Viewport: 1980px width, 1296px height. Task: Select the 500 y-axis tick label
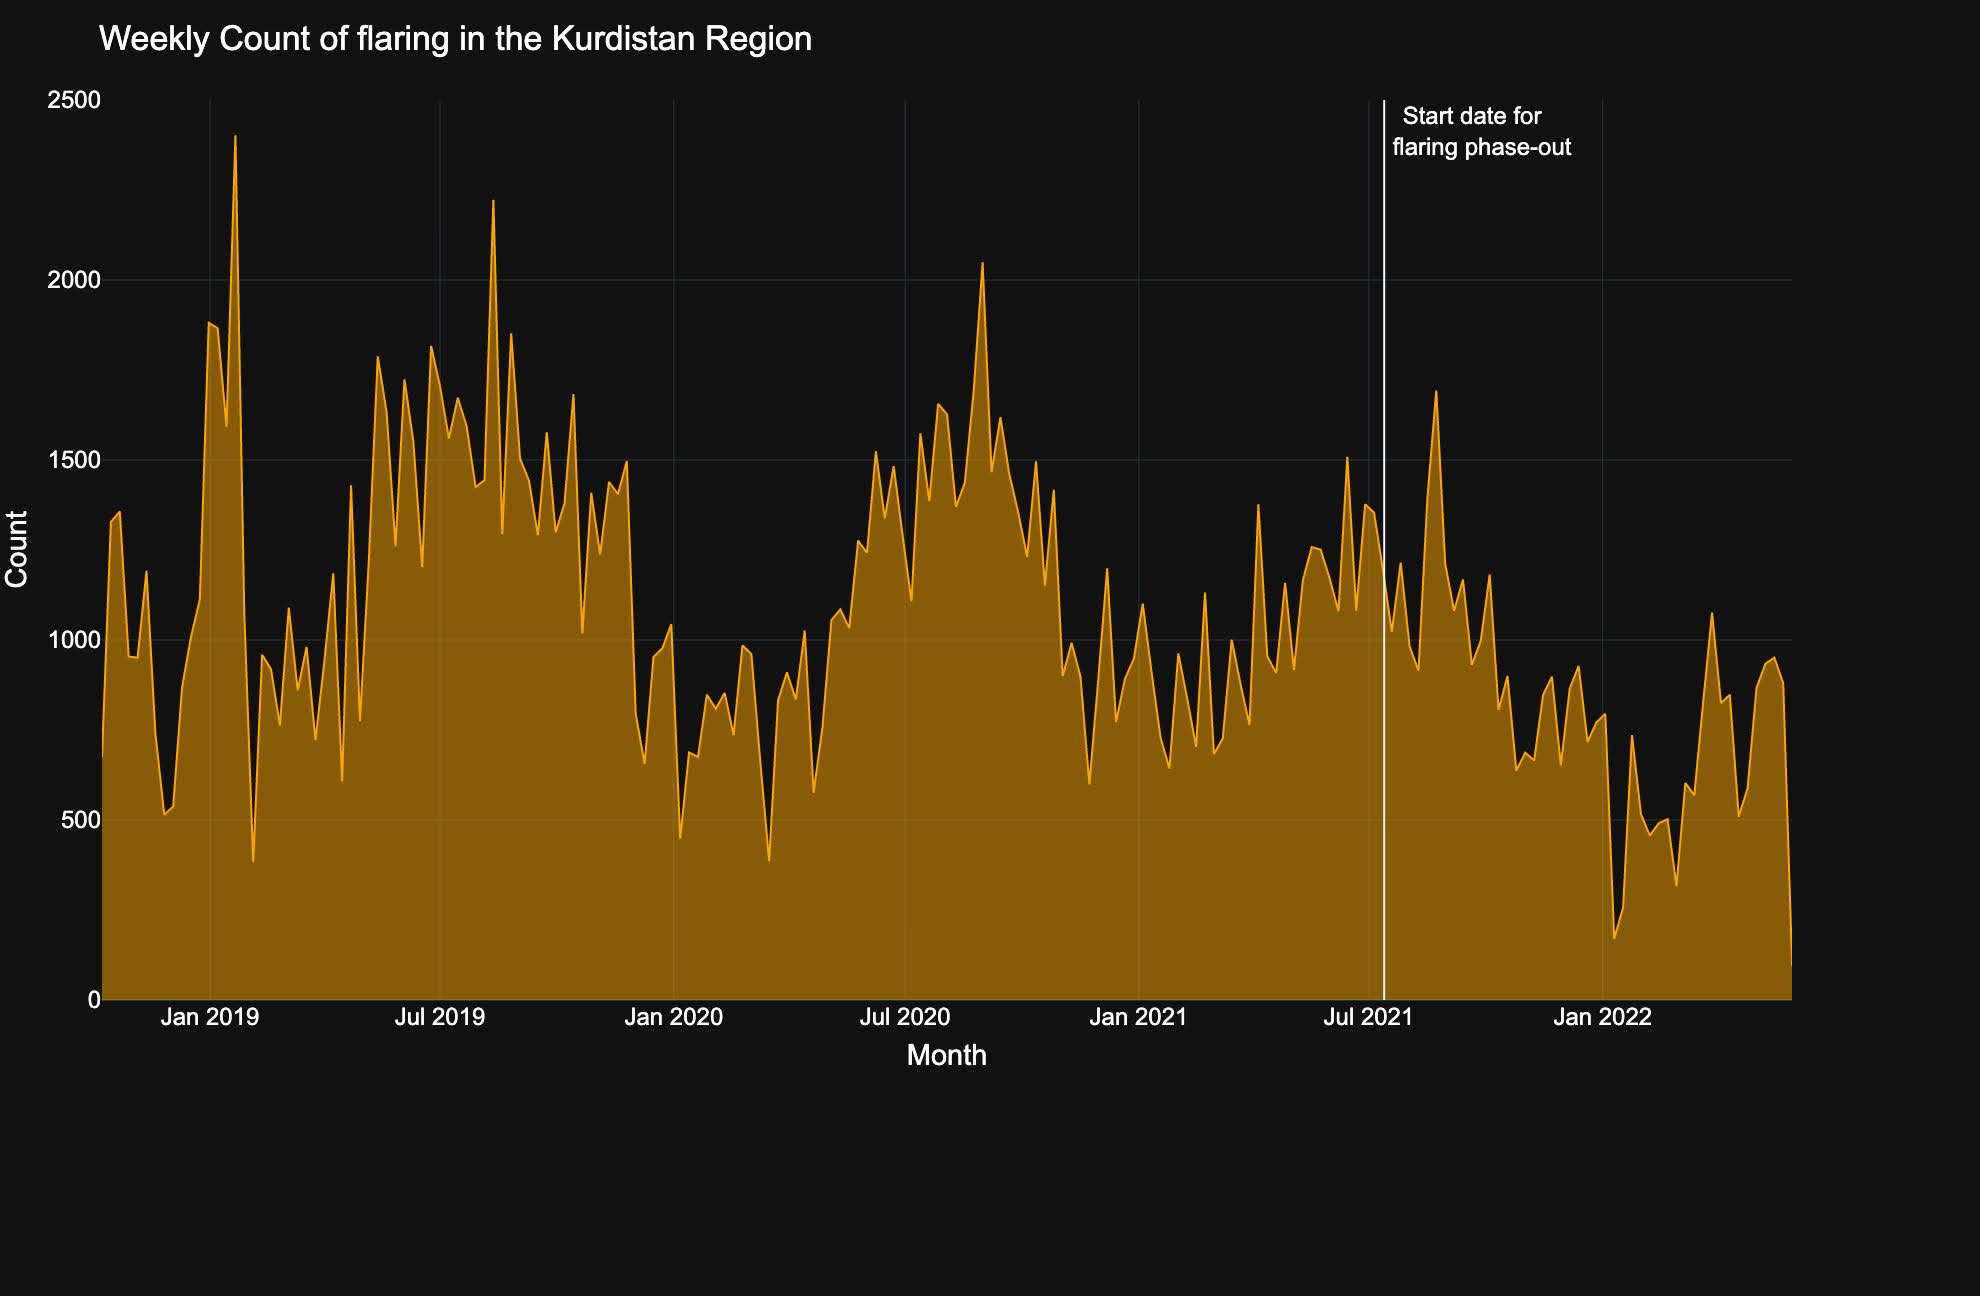[x=80, y=820]
